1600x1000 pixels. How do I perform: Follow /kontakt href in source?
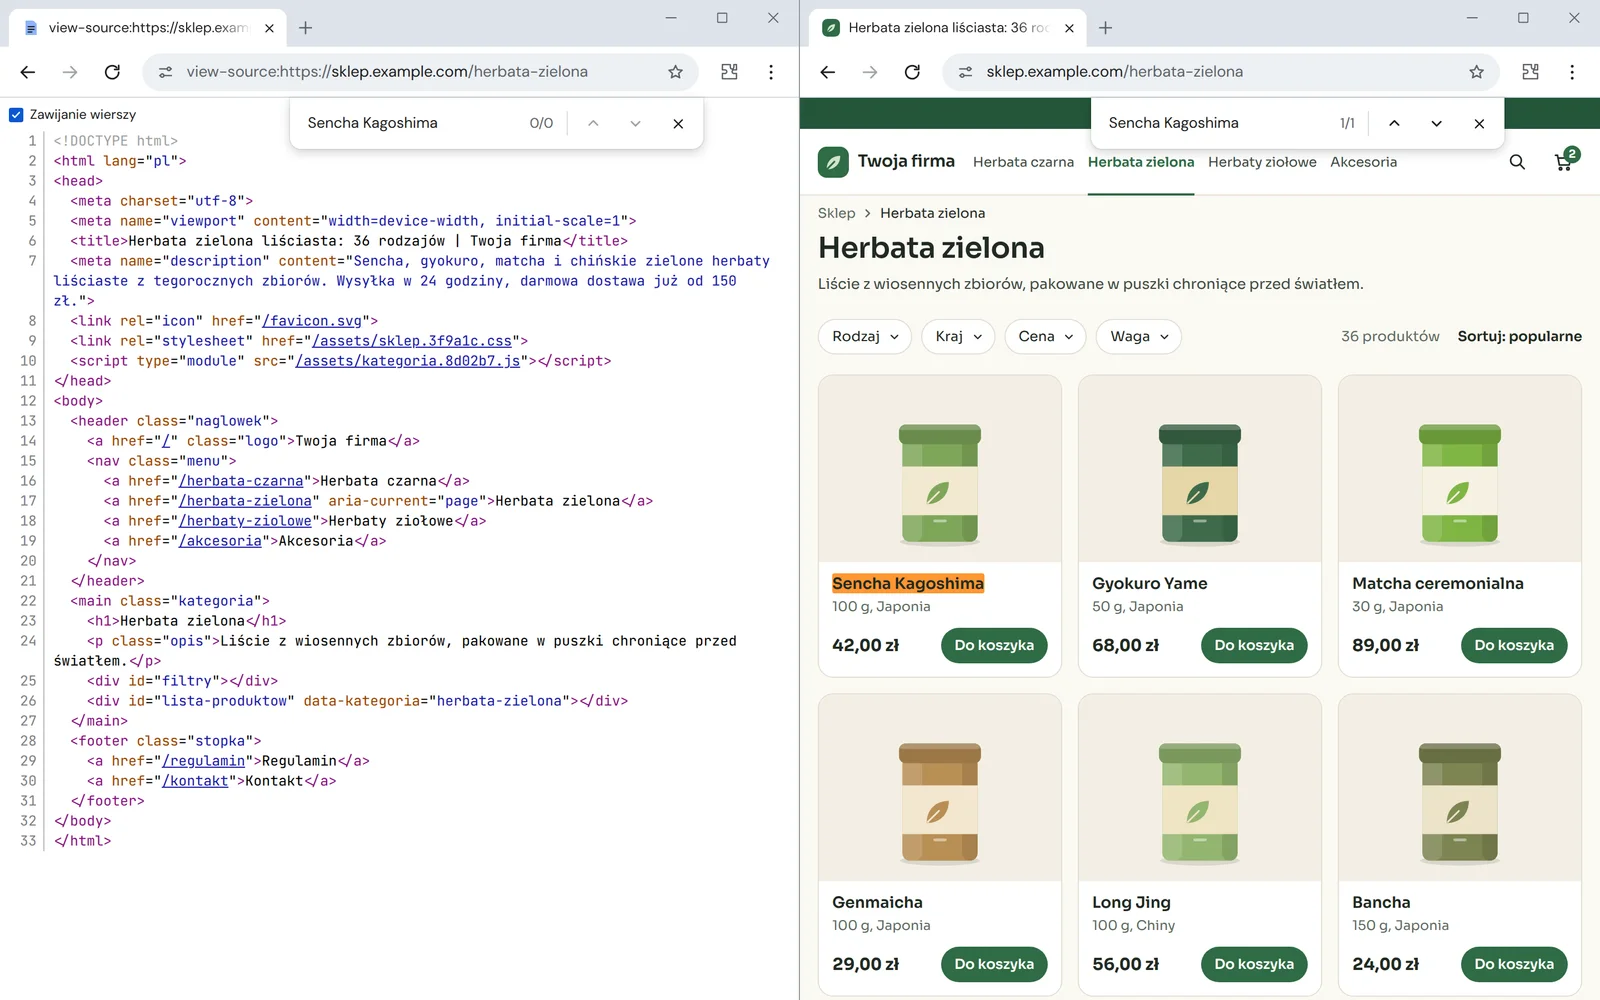pyautogui.click(x=195, y=781)
